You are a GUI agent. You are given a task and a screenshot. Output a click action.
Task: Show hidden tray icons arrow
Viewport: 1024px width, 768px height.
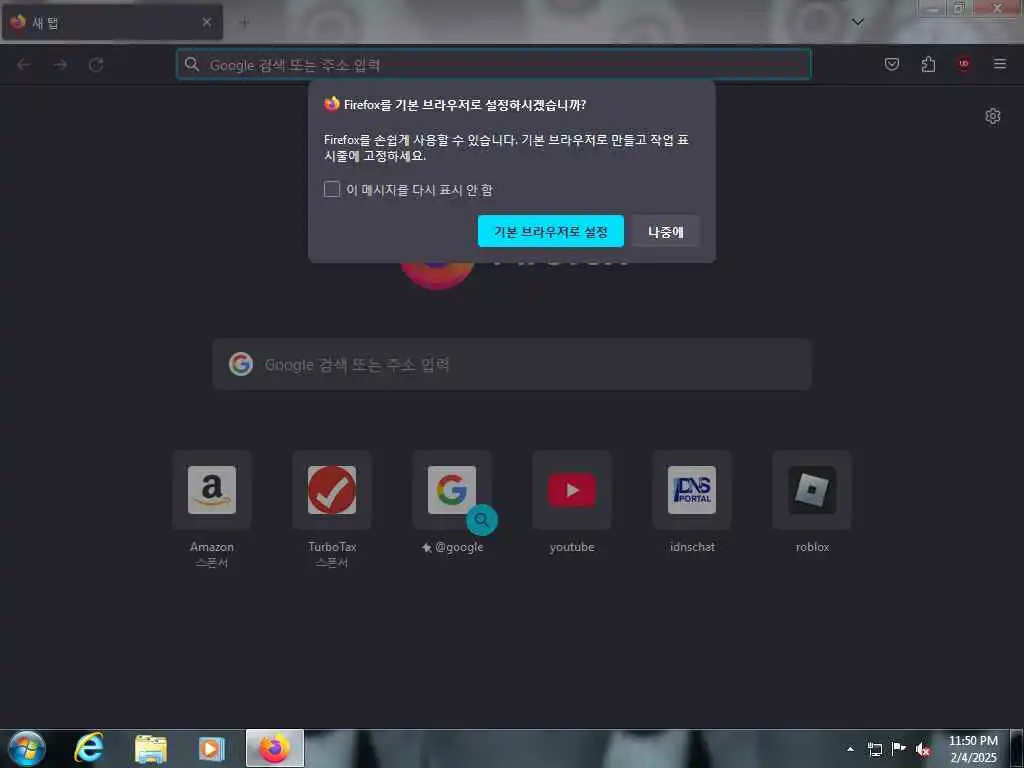pos(850,749)
